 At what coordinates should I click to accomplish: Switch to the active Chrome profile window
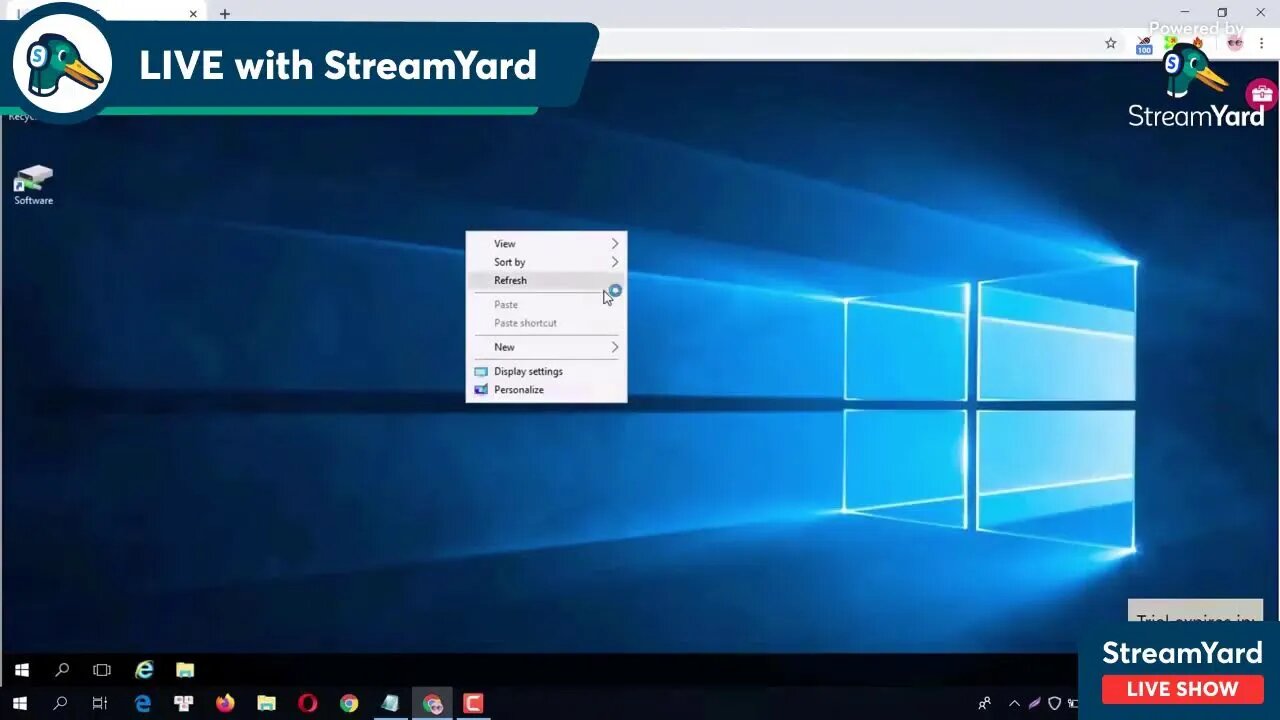tap(432, 703)
